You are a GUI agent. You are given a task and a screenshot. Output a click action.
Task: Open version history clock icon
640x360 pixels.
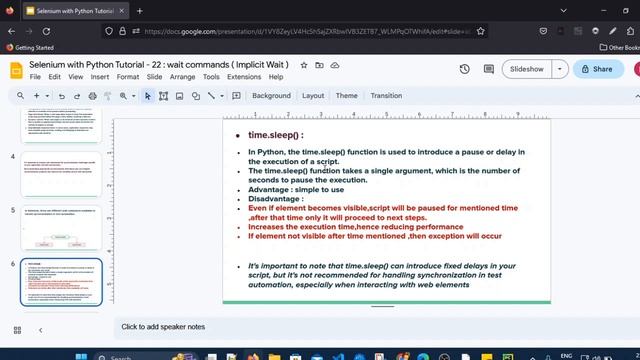tap(464, 69)
